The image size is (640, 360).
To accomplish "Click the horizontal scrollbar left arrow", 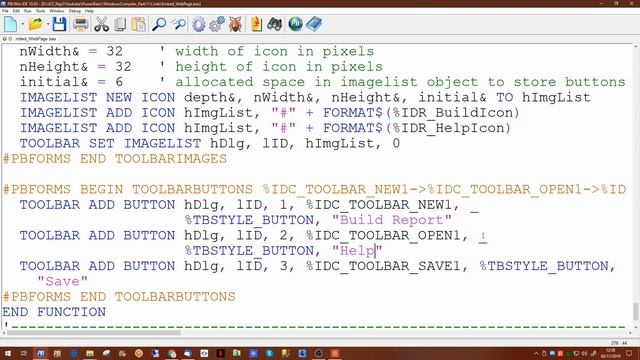I will (x=4, y=332).
